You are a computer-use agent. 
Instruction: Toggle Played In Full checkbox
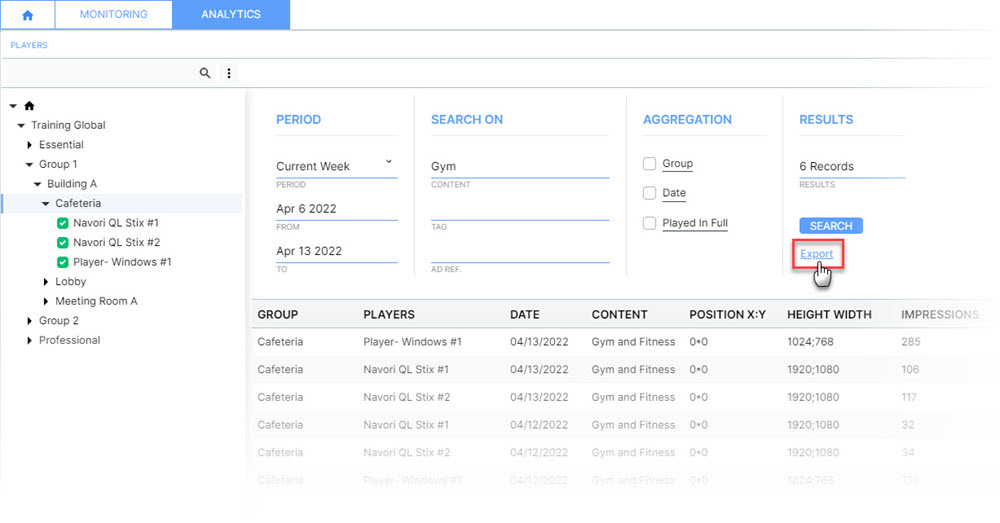(x=650, y=223)
